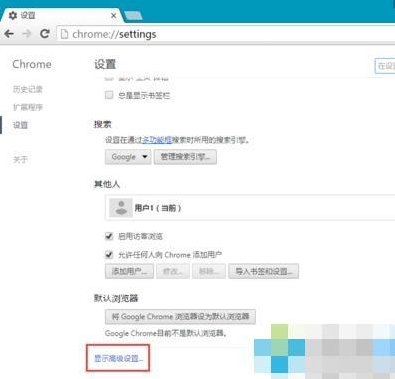395x379 pixels.
Task: Click the chrome://settings address bar
Action: coord(226,34)
